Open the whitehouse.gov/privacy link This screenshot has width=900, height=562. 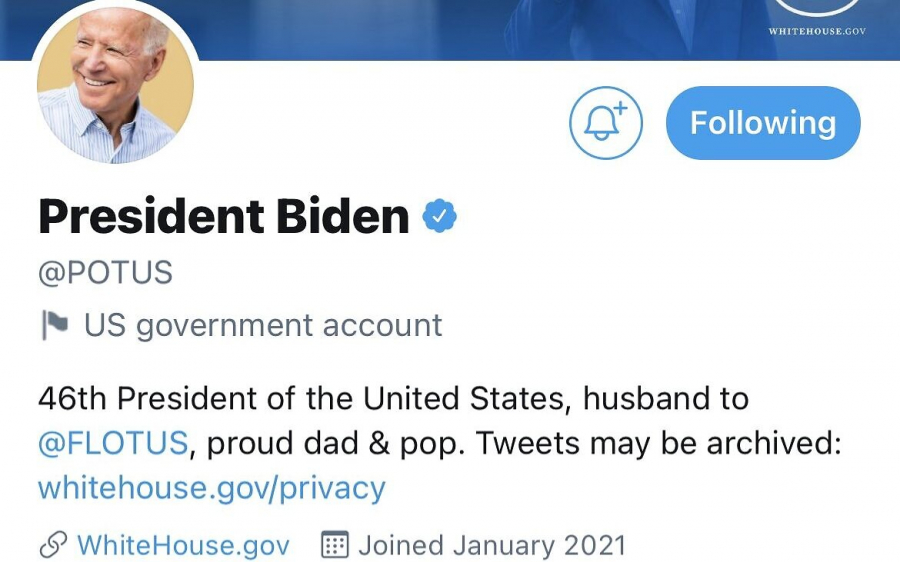pyautogui.click(x=211, y=488)
